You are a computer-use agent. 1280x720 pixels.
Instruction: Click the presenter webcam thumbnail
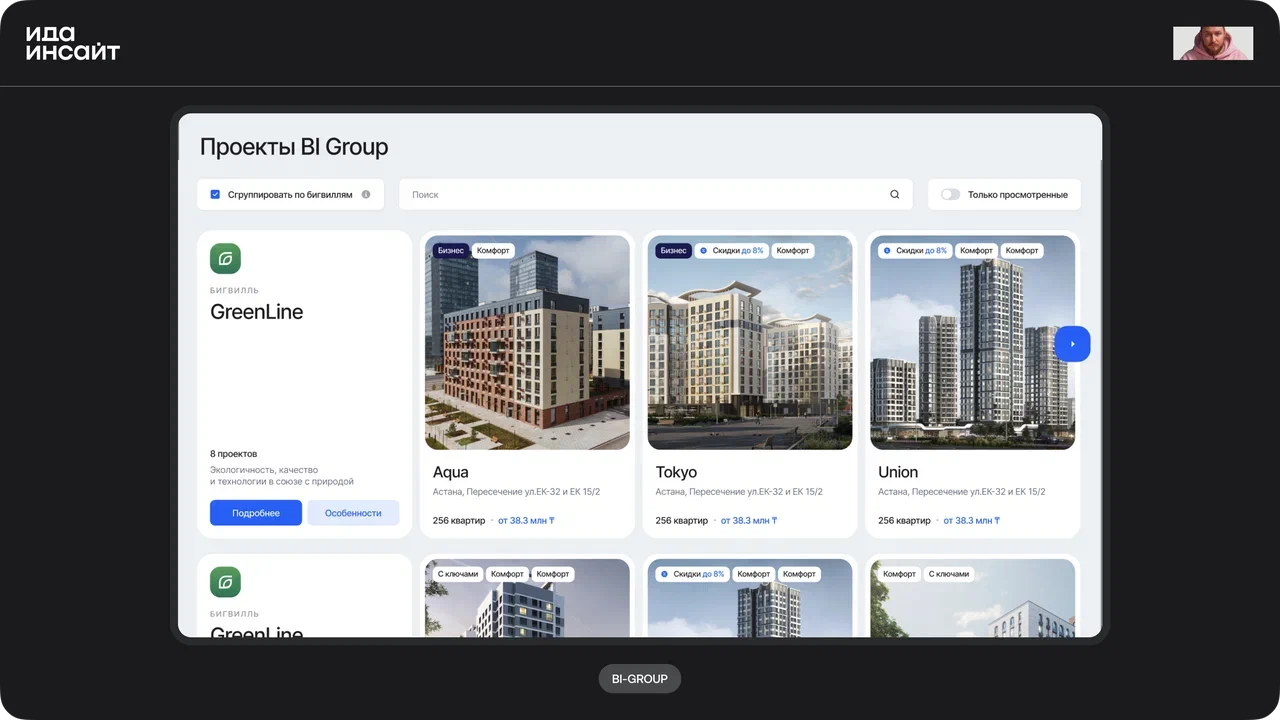tap(1213, 43)
